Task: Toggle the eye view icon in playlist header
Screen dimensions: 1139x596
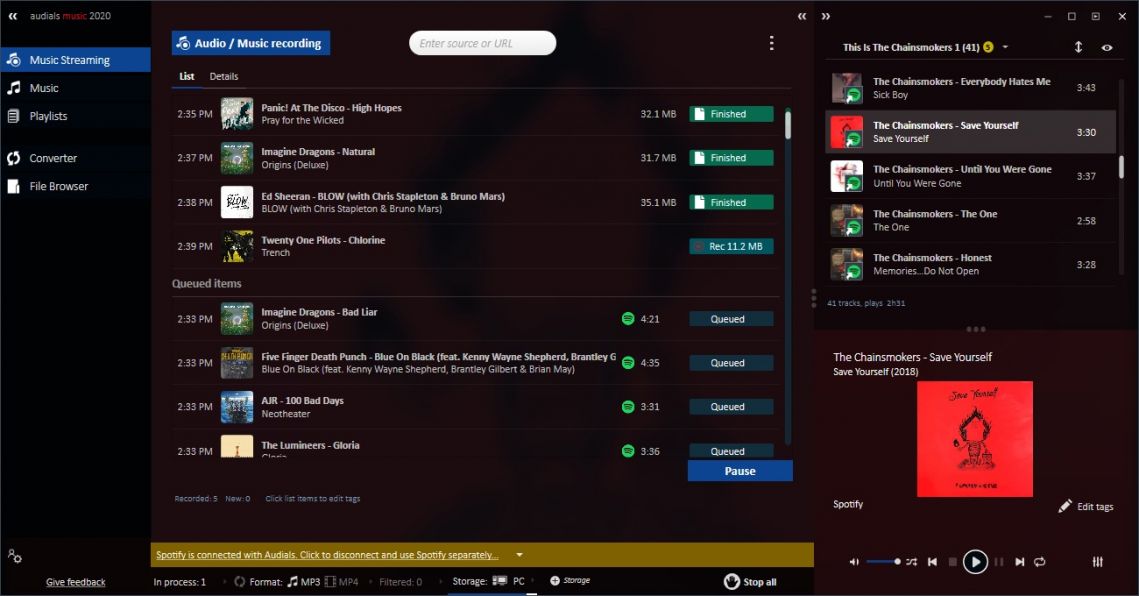Action: [1106, 47]
